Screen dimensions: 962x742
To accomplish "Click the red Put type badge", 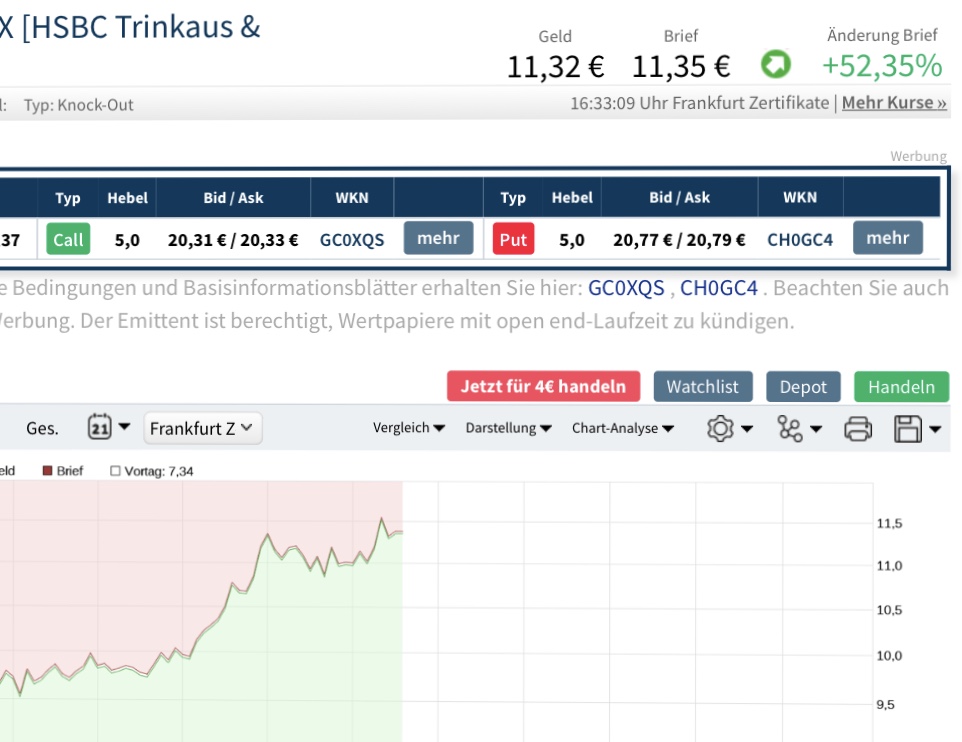I will (x=513, y=239).
